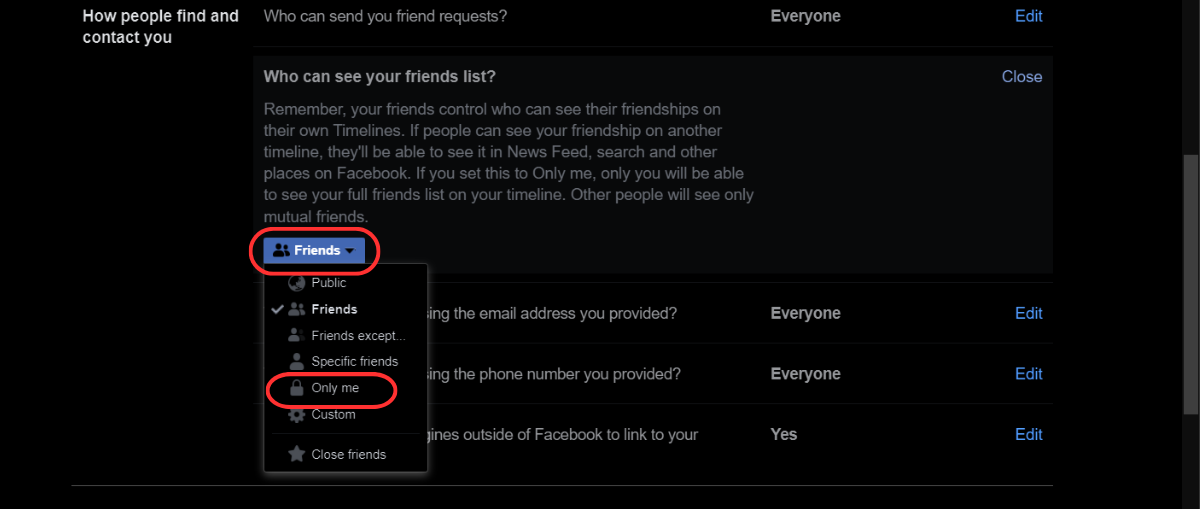
Task: Open the dropdown arrow on the Friends audience button
Action: tap(349, 251)
